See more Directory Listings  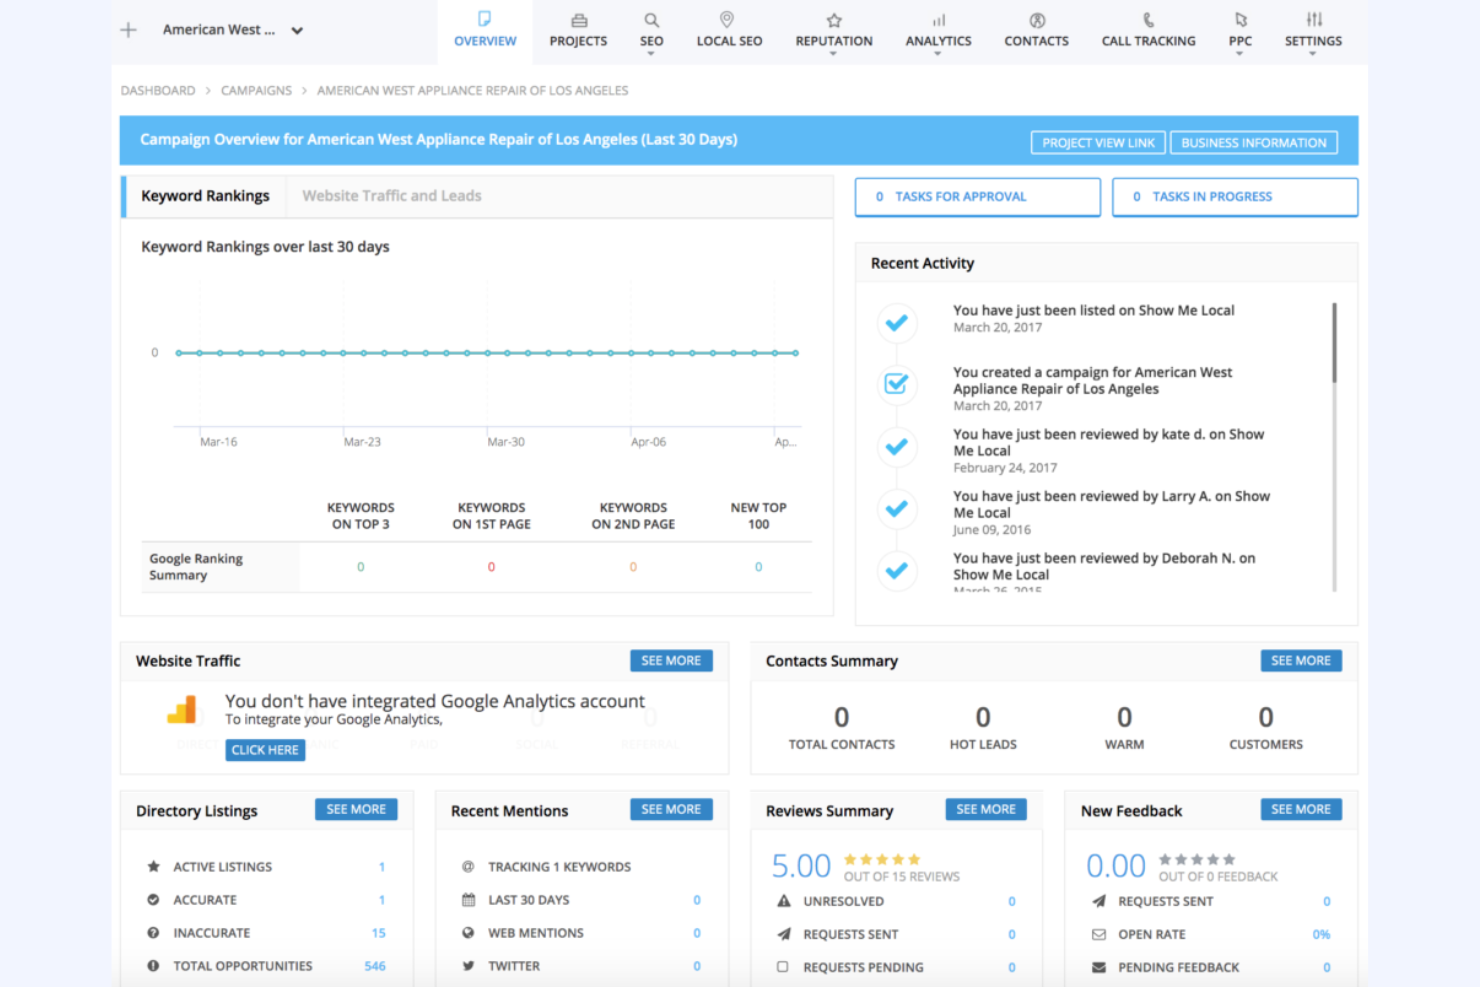point(356,809)
